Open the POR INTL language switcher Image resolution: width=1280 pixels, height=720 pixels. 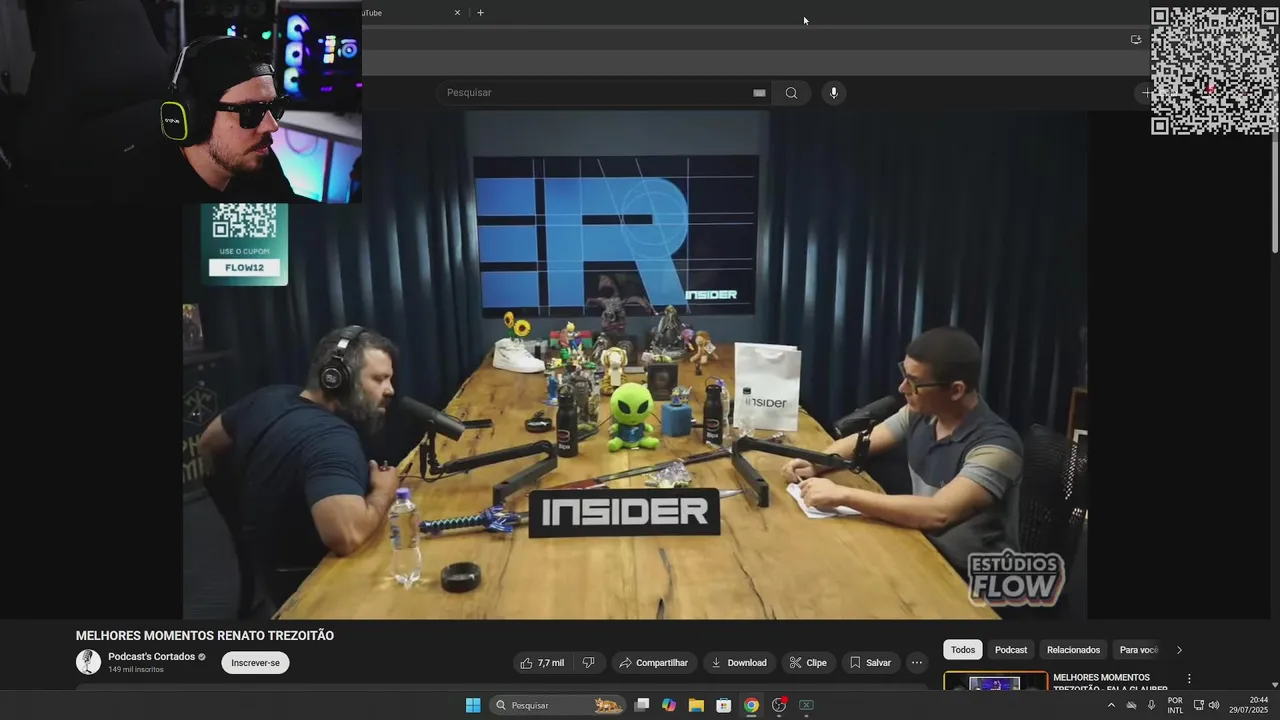click(x=1175, y=705)
